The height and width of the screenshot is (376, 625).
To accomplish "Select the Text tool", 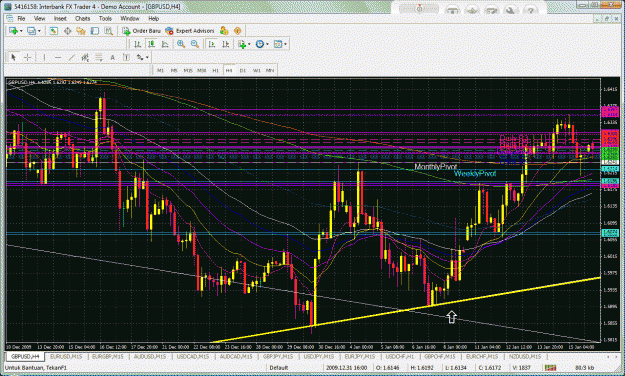I will (112, 57).
